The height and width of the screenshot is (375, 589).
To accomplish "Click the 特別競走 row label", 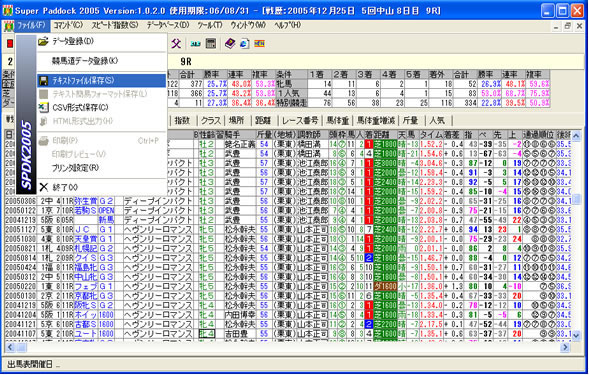I will (291, 102).
